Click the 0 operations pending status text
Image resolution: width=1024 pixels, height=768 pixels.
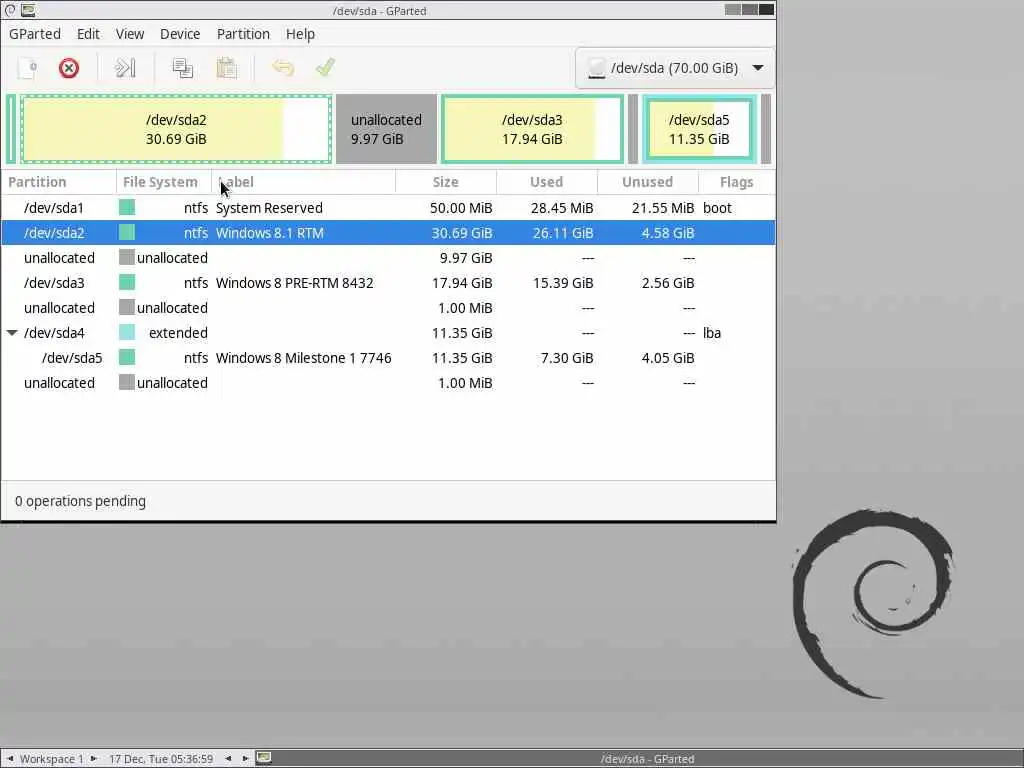click(x=80, y=501)
